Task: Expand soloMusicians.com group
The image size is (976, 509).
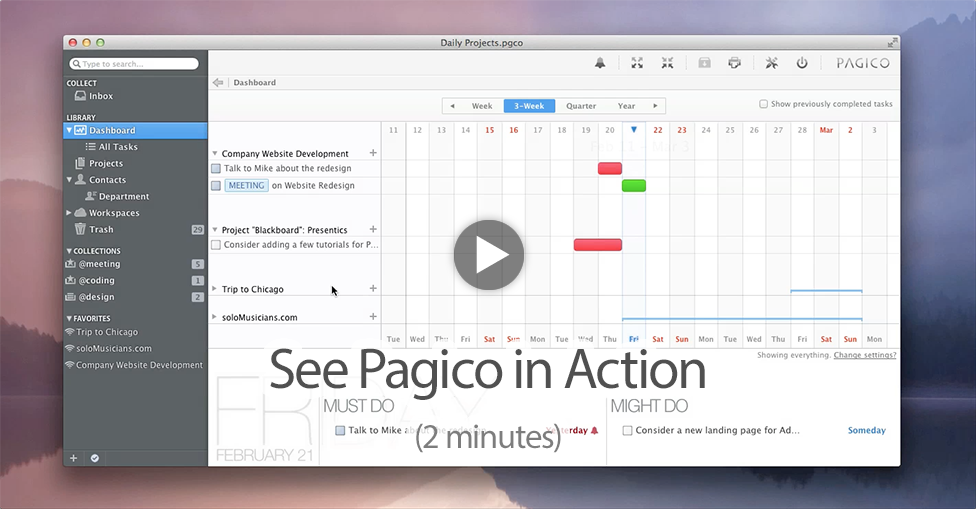Action: click(214, 317)
